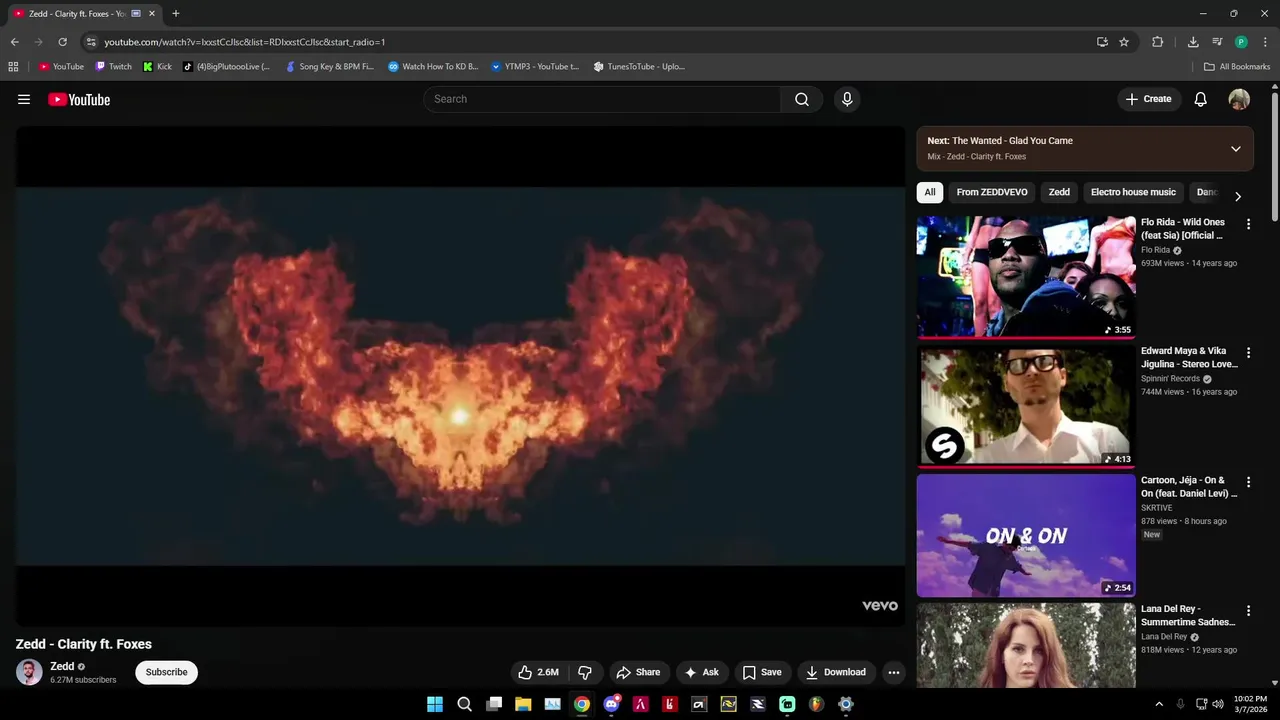
Task: Open Zedd channel avatar
Action: pos(29,672)
